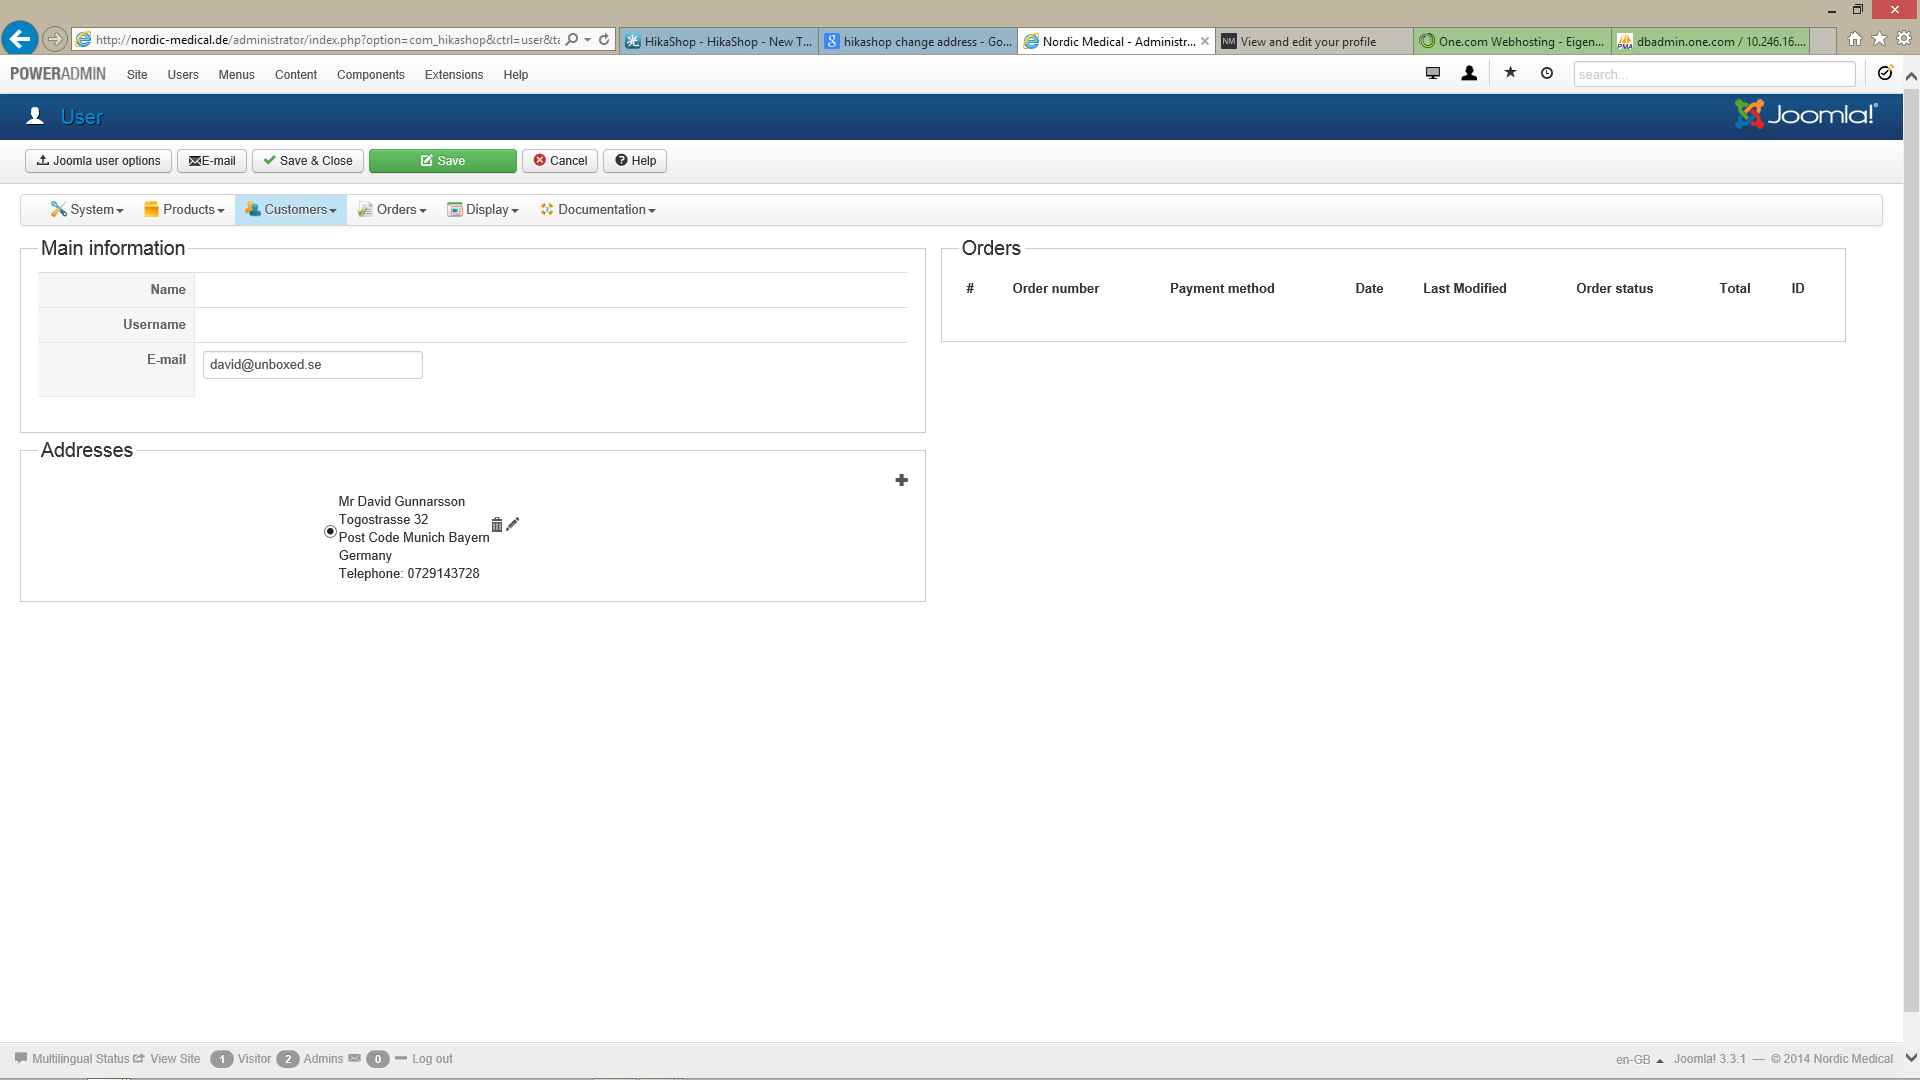Image resolution: width=1920 pixels, height=1080 pixels.
Task: Click the Log out link in the footer
Action: pyautogui.click(x=432, y=1059)
